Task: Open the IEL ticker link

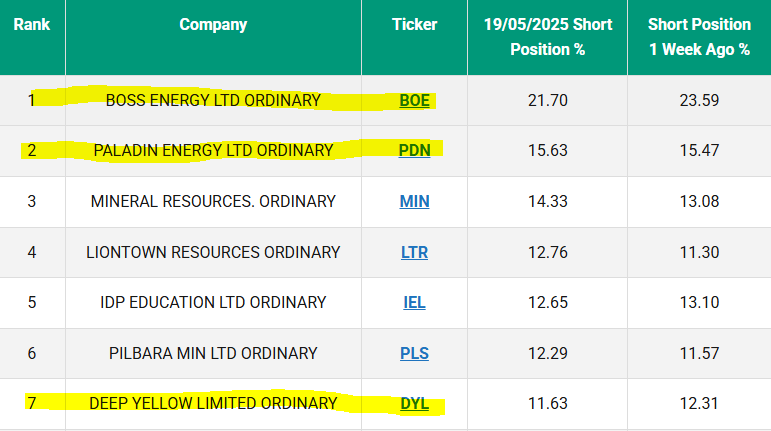Action: pyautogui.click(x=414, y=302)
